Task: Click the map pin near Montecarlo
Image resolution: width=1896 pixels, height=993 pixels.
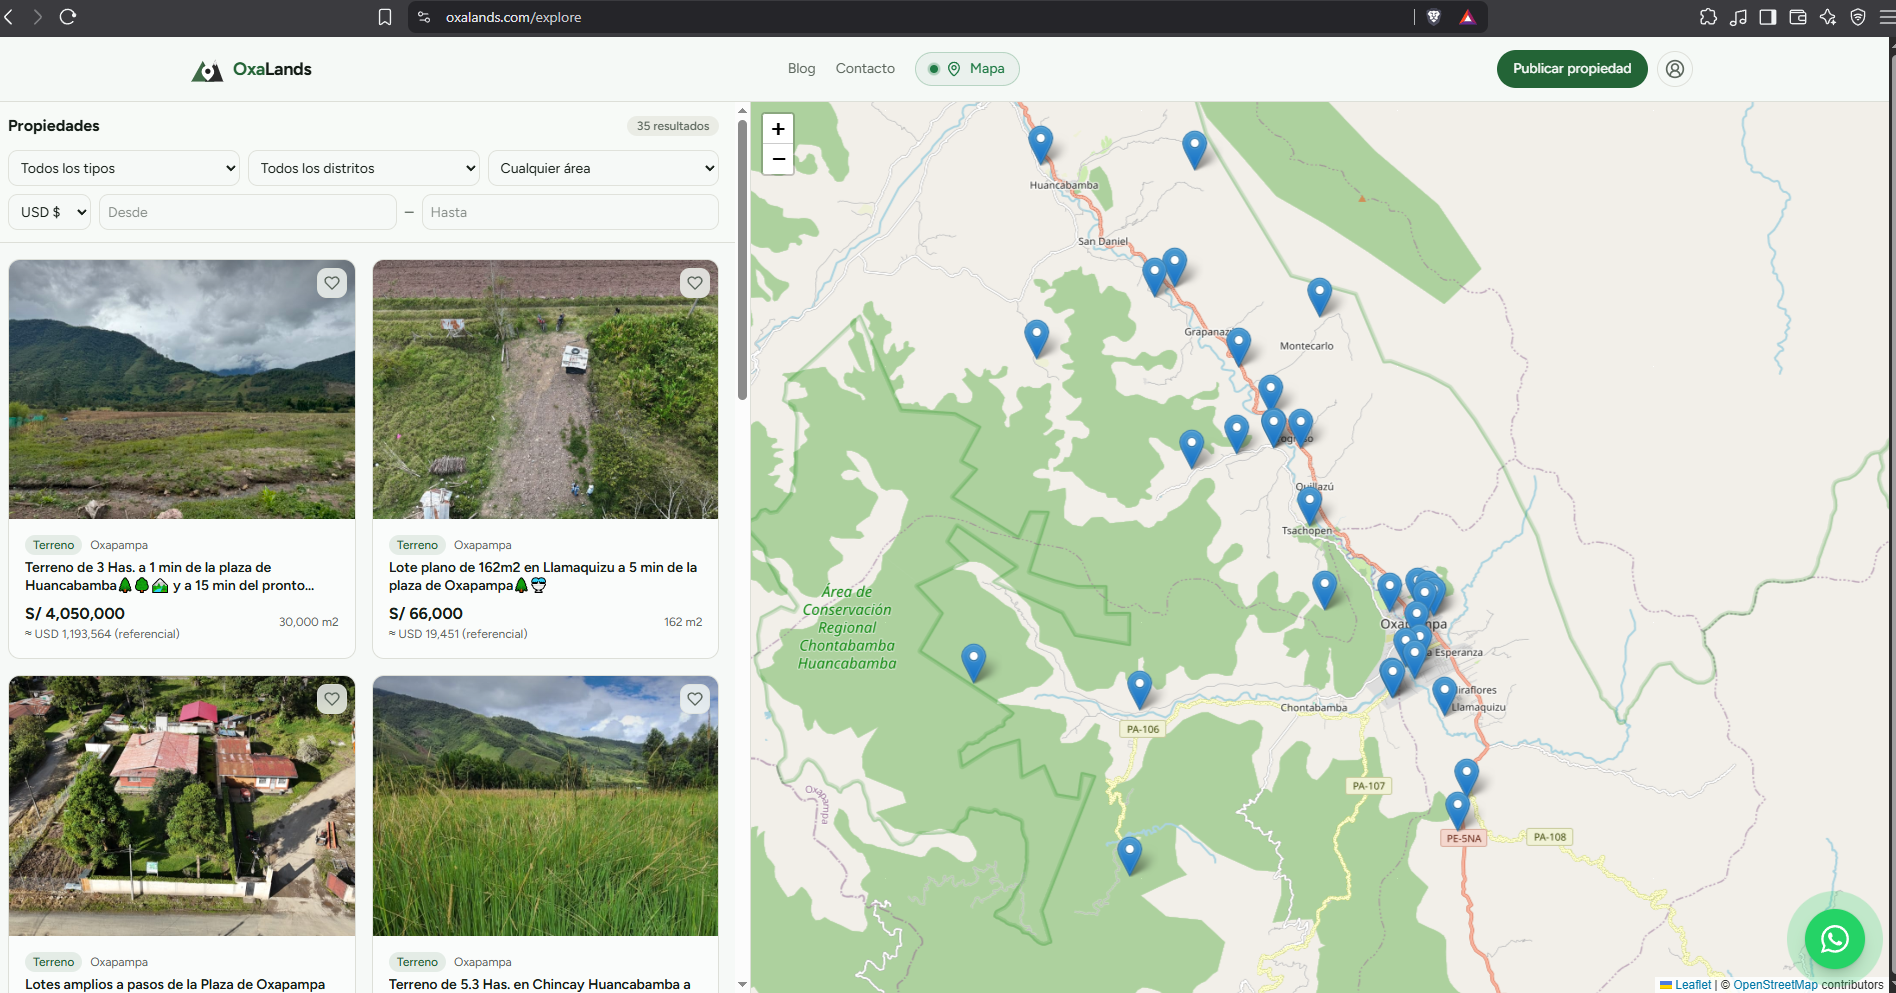Action: click(1320, 297)
